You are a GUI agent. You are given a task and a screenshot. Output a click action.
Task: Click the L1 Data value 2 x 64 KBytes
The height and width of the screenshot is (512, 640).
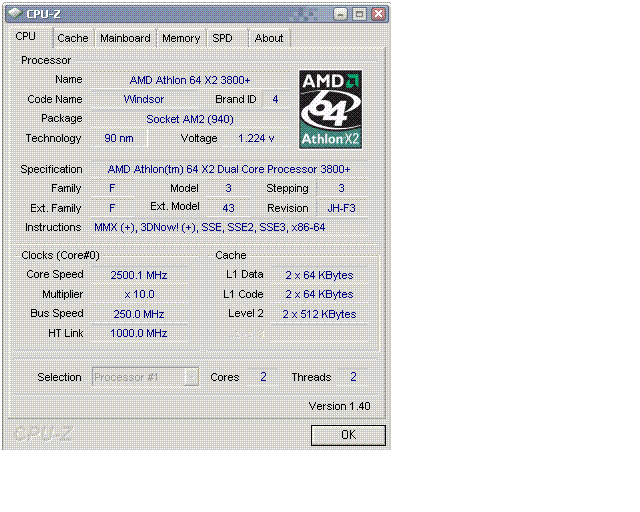(x=319, y=275)
